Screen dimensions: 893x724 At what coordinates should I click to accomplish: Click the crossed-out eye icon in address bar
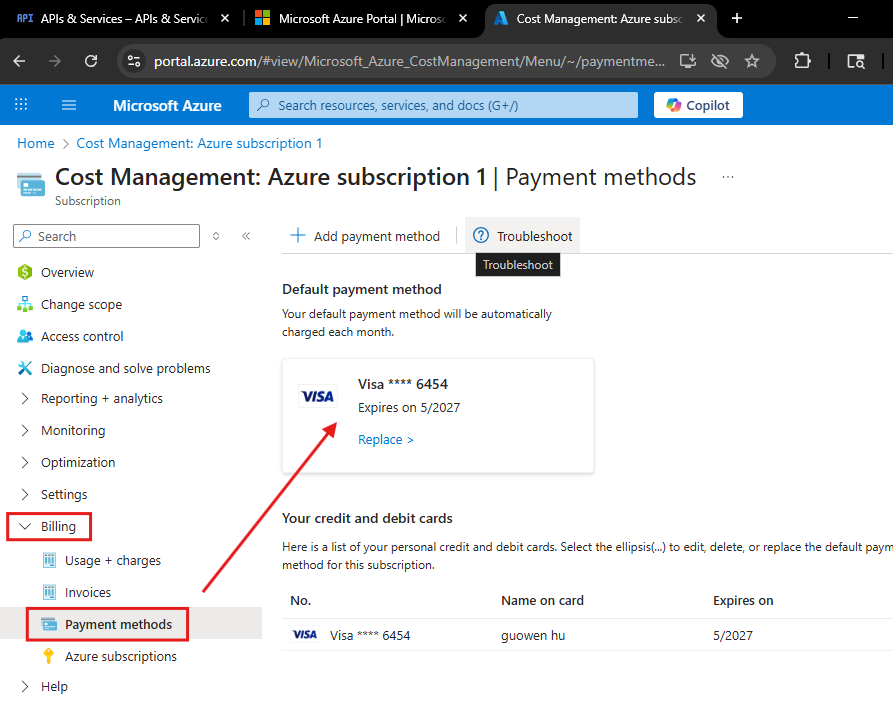[x=720, y=61]
